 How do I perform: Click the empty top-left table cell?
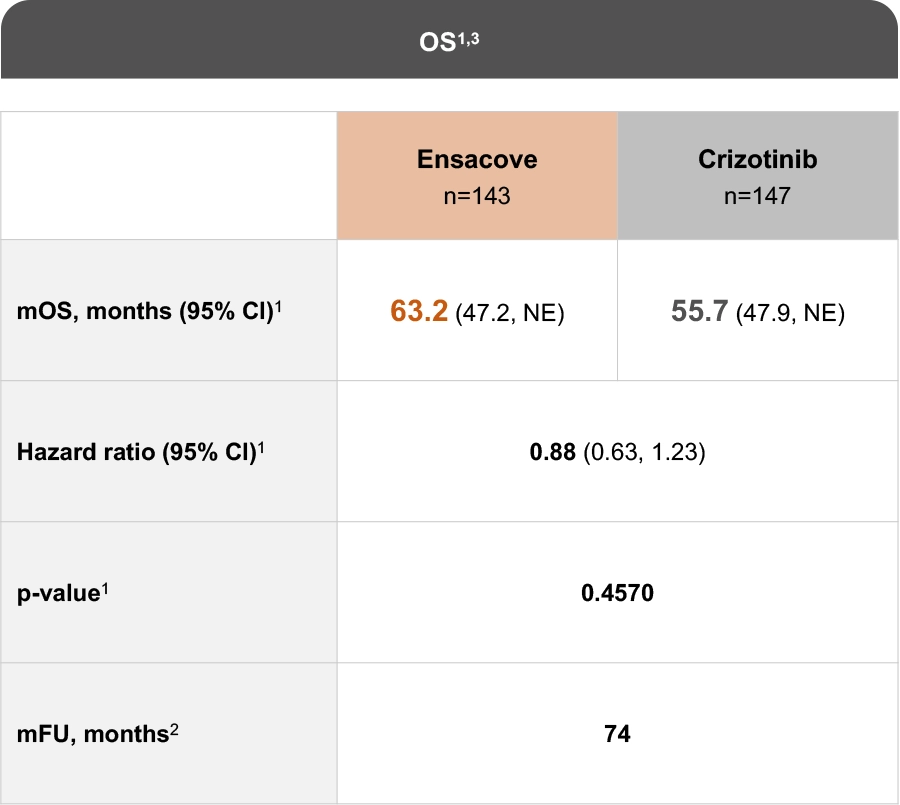(169, 176)
